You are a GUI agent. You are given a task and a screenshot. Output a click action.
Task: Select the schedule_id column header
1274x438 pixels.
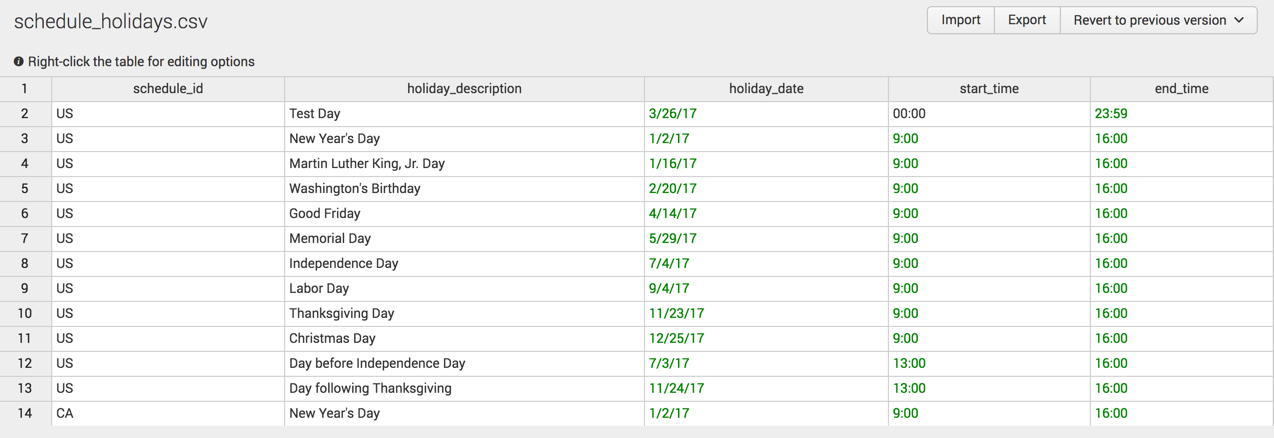point(168,89)
